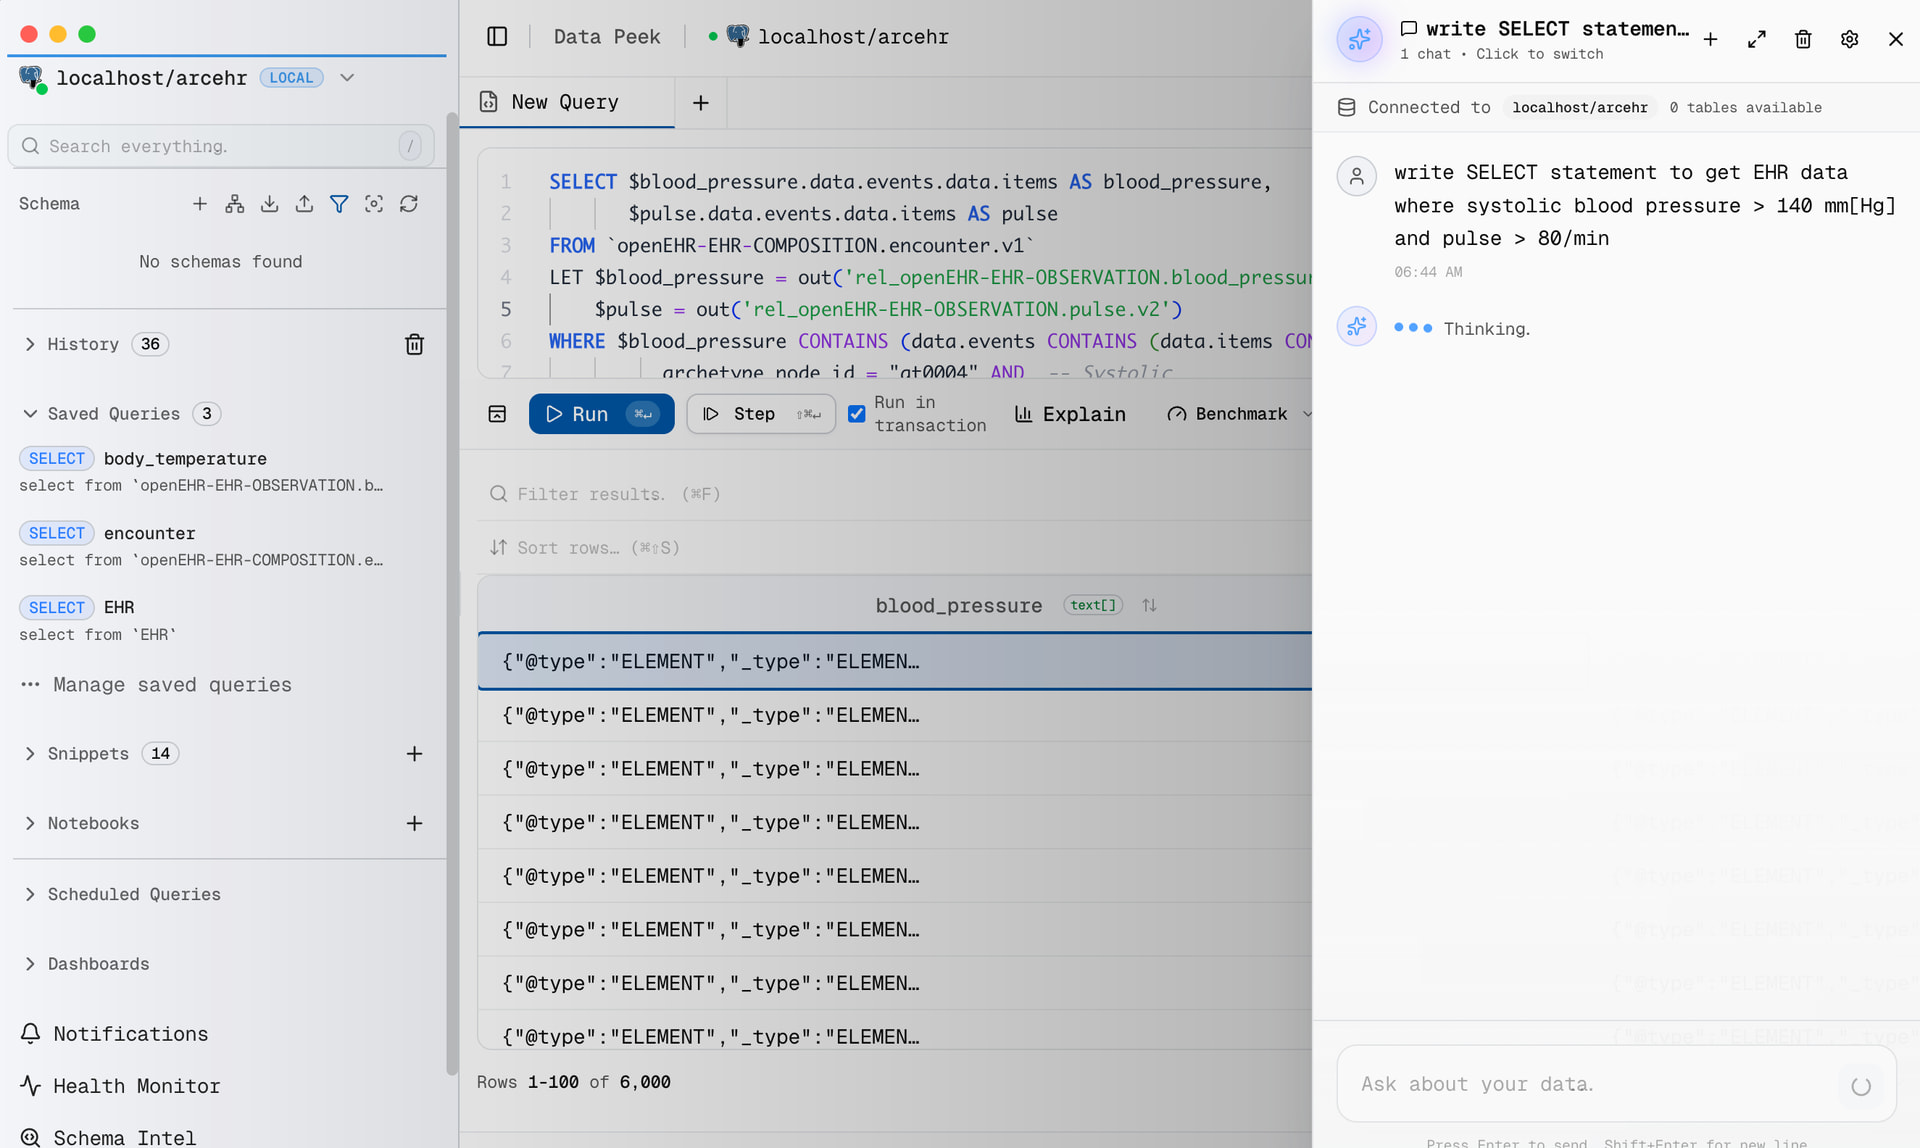Click the schema download icon
This screenshot has height=1148, width=1920.
pyautogui.click(x=270, y=204)
